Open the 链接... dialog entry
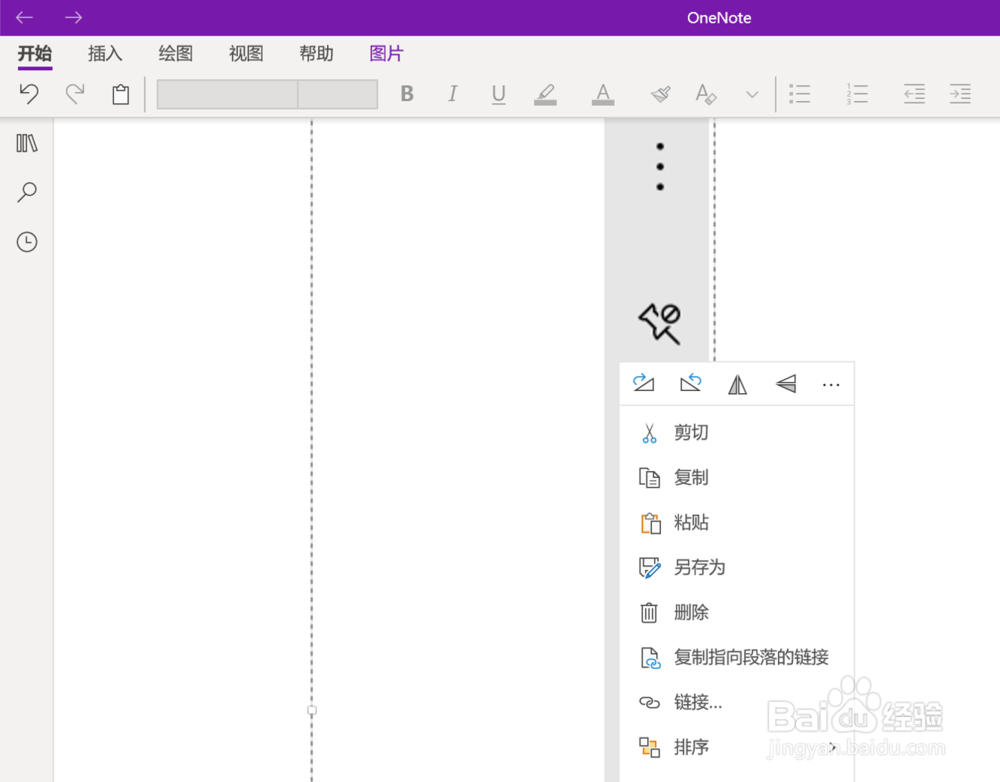Viewport: 1000px width, 782px height. tap(737, 702)
